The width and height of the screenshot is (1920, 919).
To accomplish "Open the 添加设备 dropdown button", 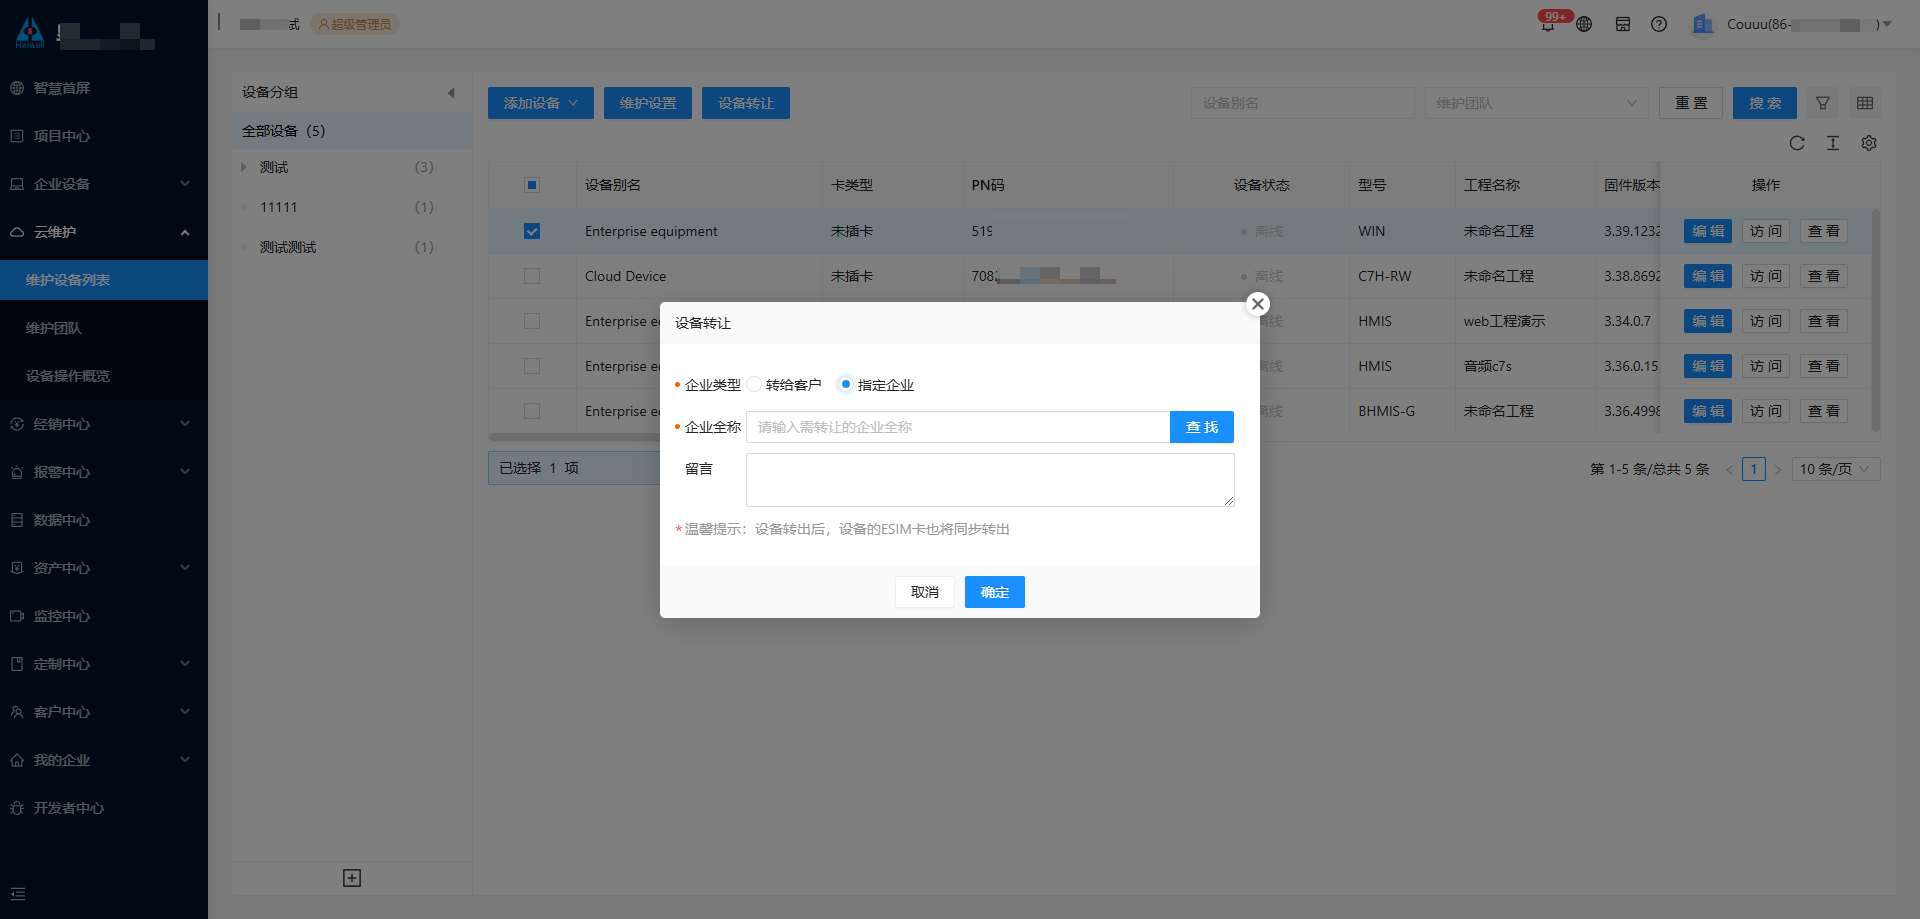I will coord(541,103).
